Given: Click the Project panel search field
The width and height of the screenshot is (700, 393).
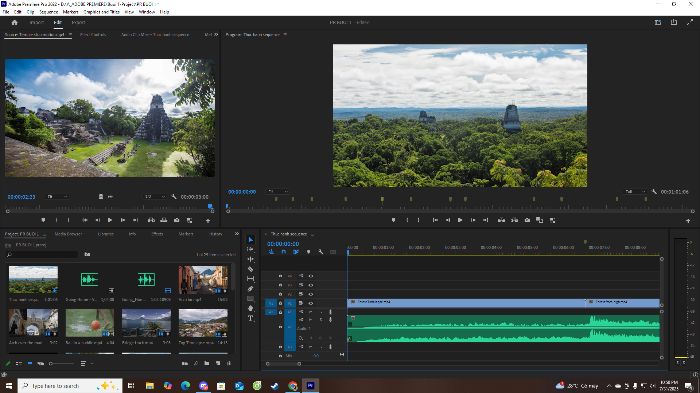Looking at the screenshot, I should 43,255.
